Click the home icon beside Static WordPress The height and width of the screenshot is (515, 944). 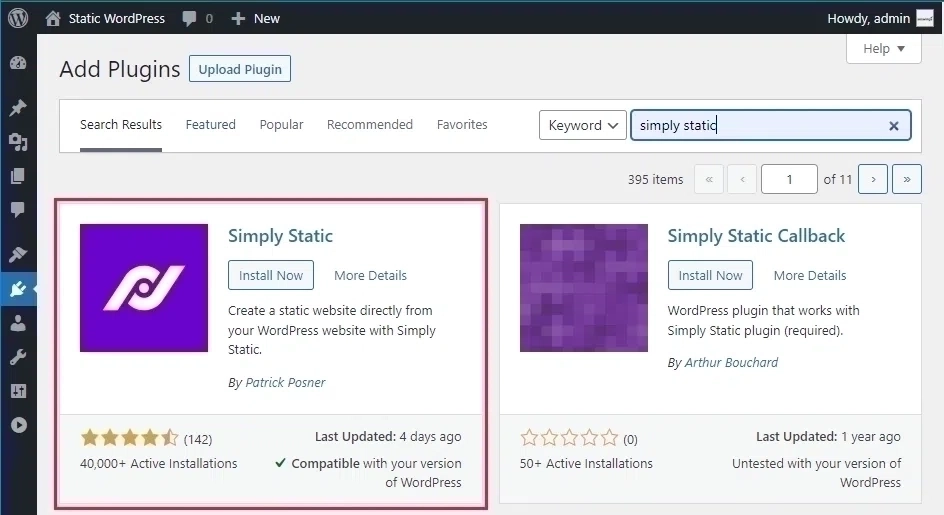click(53, 19)
